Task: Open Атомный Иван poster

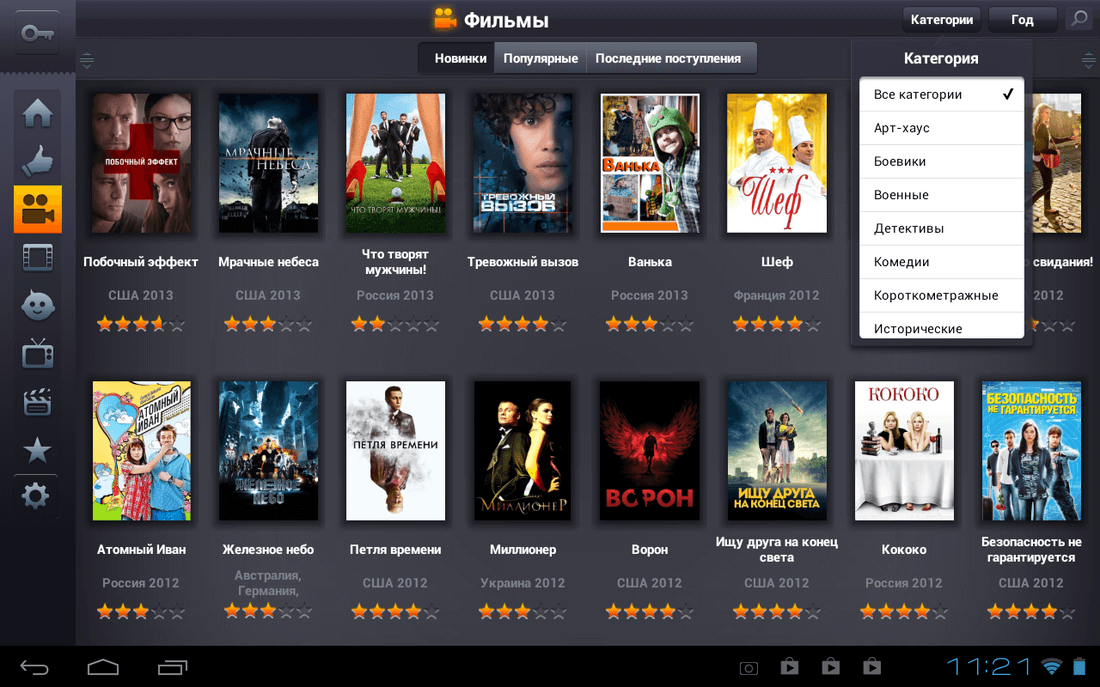Action: pyautogui.click(x=141, y=451)
